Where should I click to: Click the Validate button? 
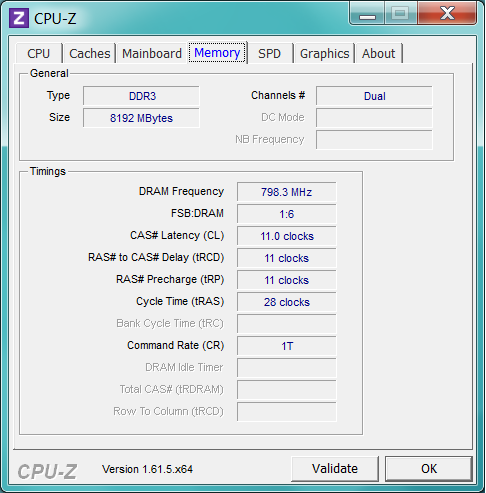point(335,469)
